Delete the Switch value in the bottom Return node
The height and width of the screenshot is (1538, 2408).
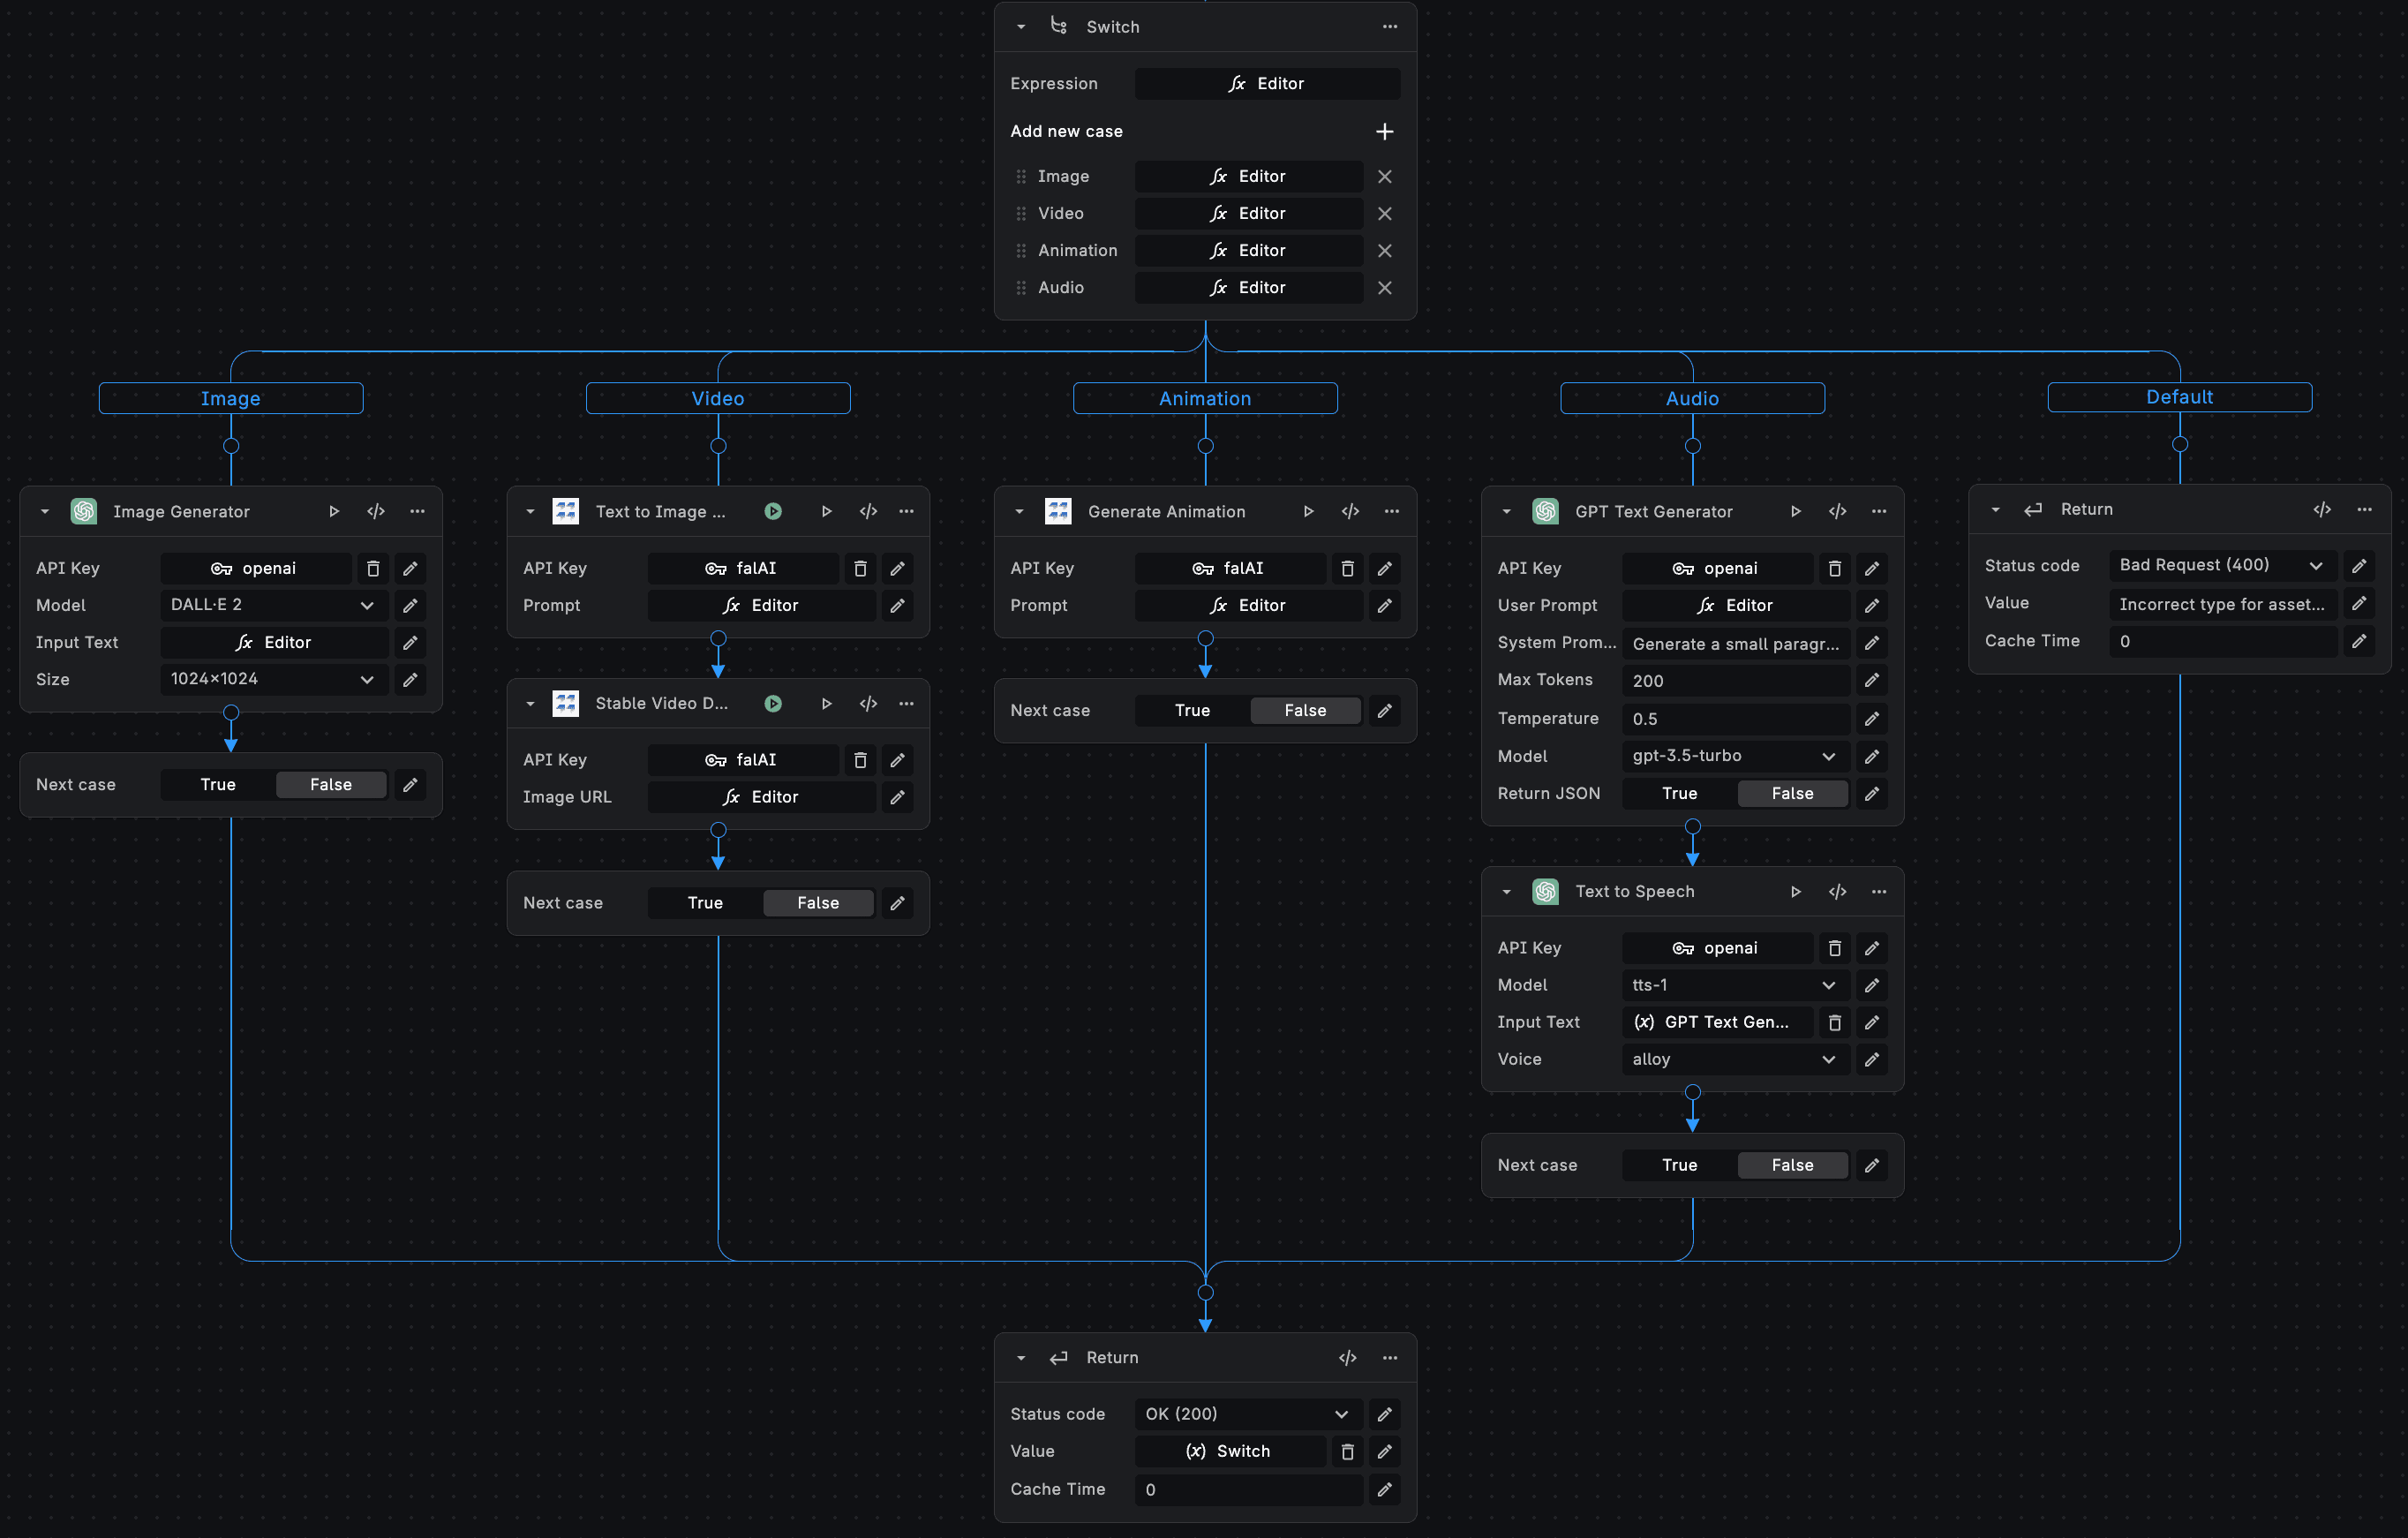1347,1451
